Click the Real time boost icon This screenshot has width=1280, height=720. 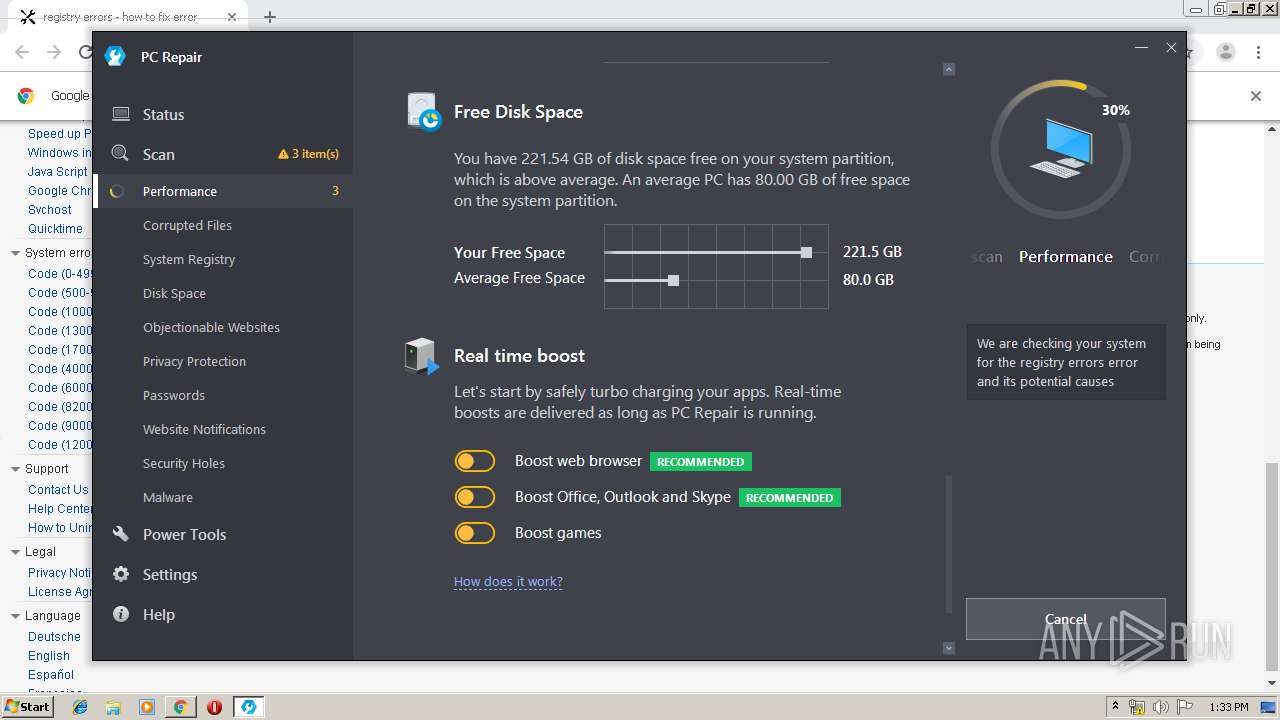(422, 356)
